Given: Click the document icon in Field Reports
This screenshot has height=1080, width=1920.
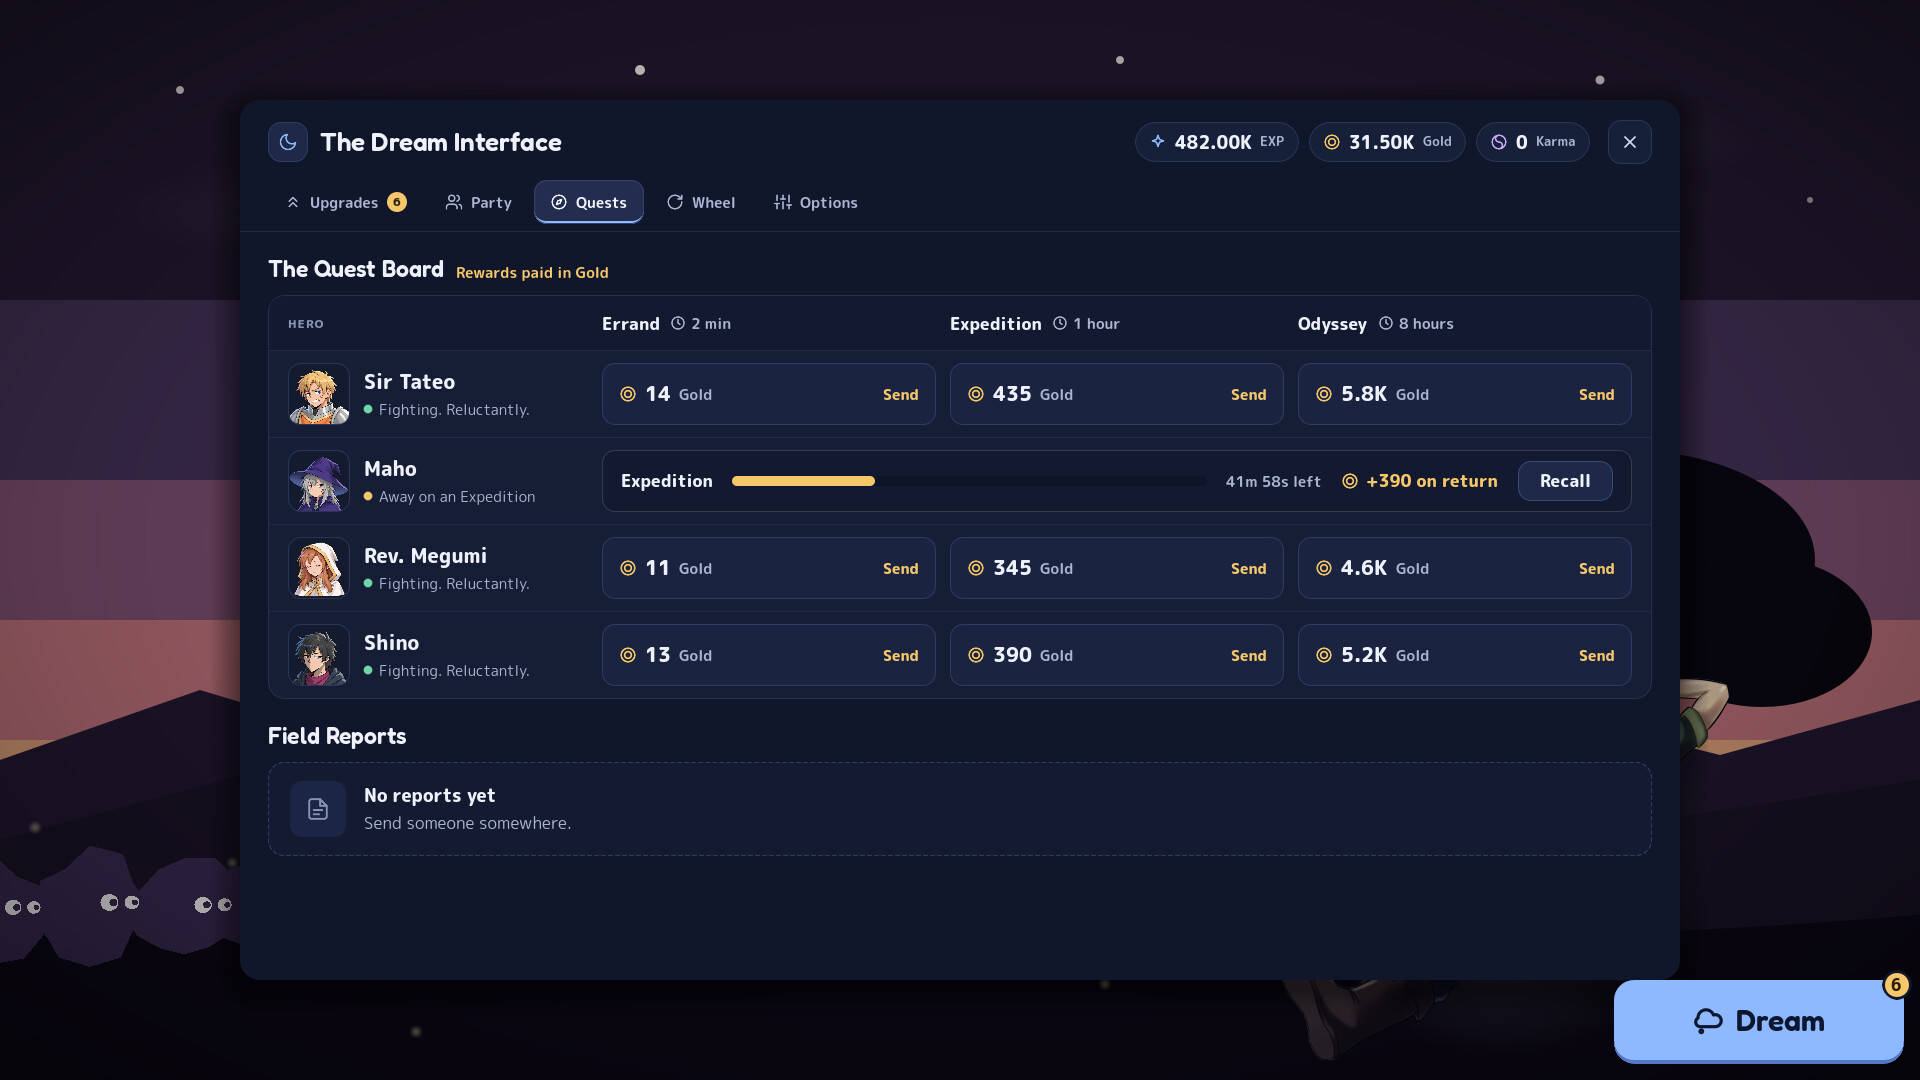Looking at the screenshot, I should coord(318,809).
